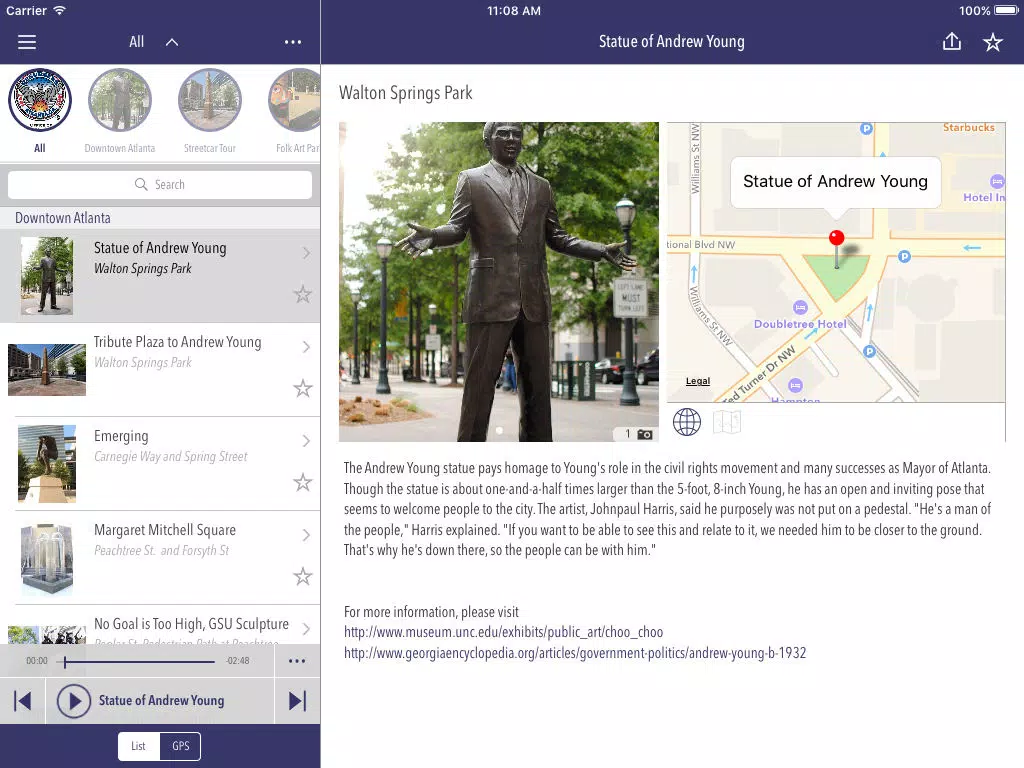The height and width of the screenshot is (768, 1024).
Task: Tap the Walton Springs Park heading
Action: pyautogui.click(x=406, y=93)
